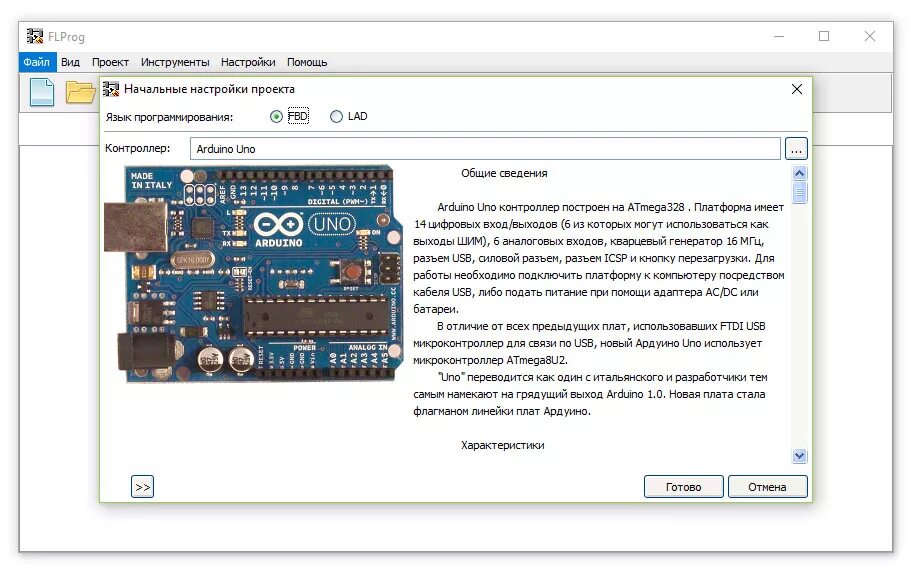
Task: Click the Arduino Uno board image
Action: point(253,274)
